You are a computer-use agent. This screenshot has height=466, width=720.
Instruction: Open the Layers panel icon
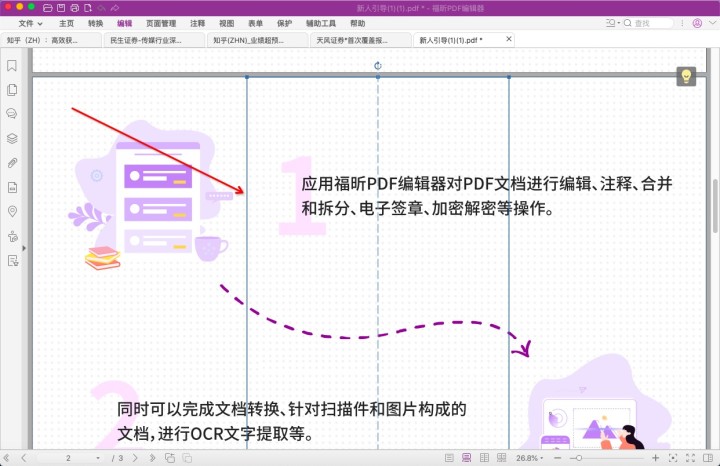[13, 138]
